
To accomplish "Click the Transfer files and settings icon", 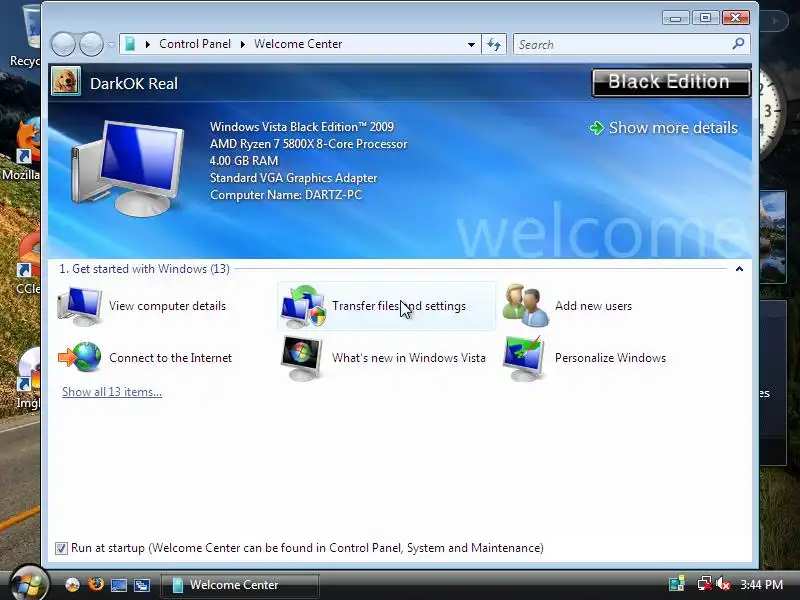I will point(303,306).
